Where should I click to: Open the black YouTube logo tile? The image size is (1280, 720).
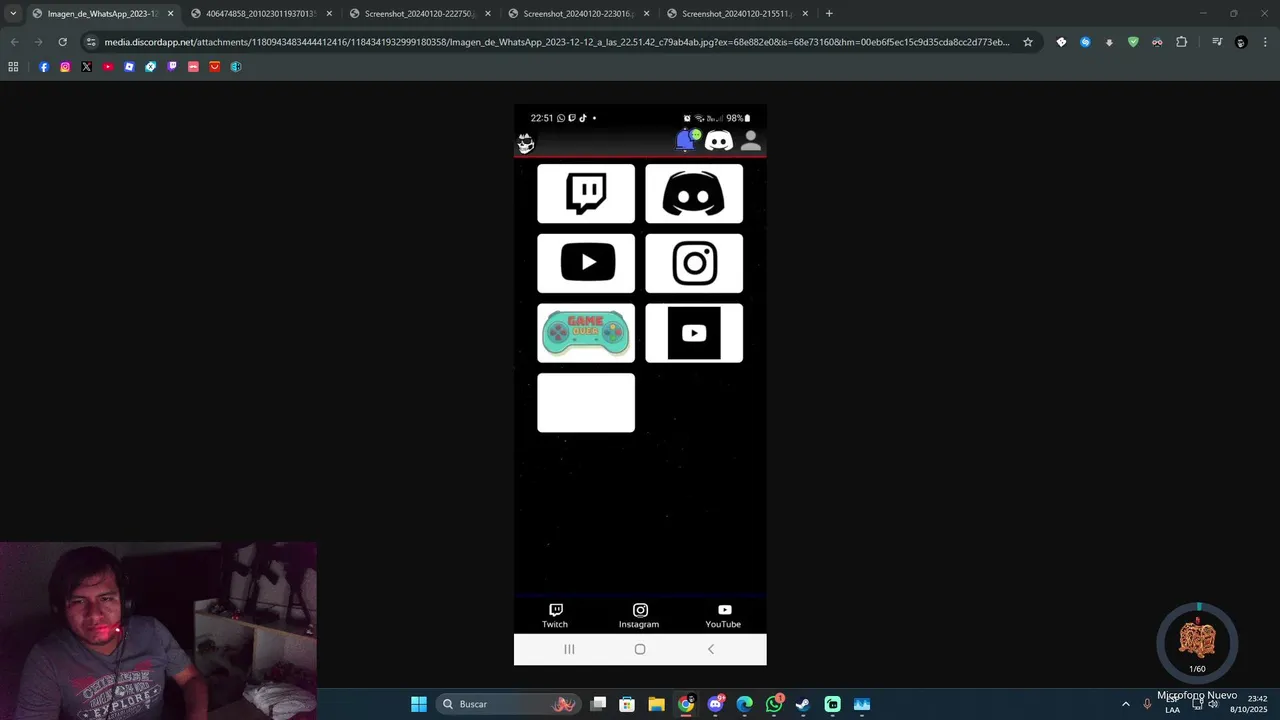click(694, 333)
